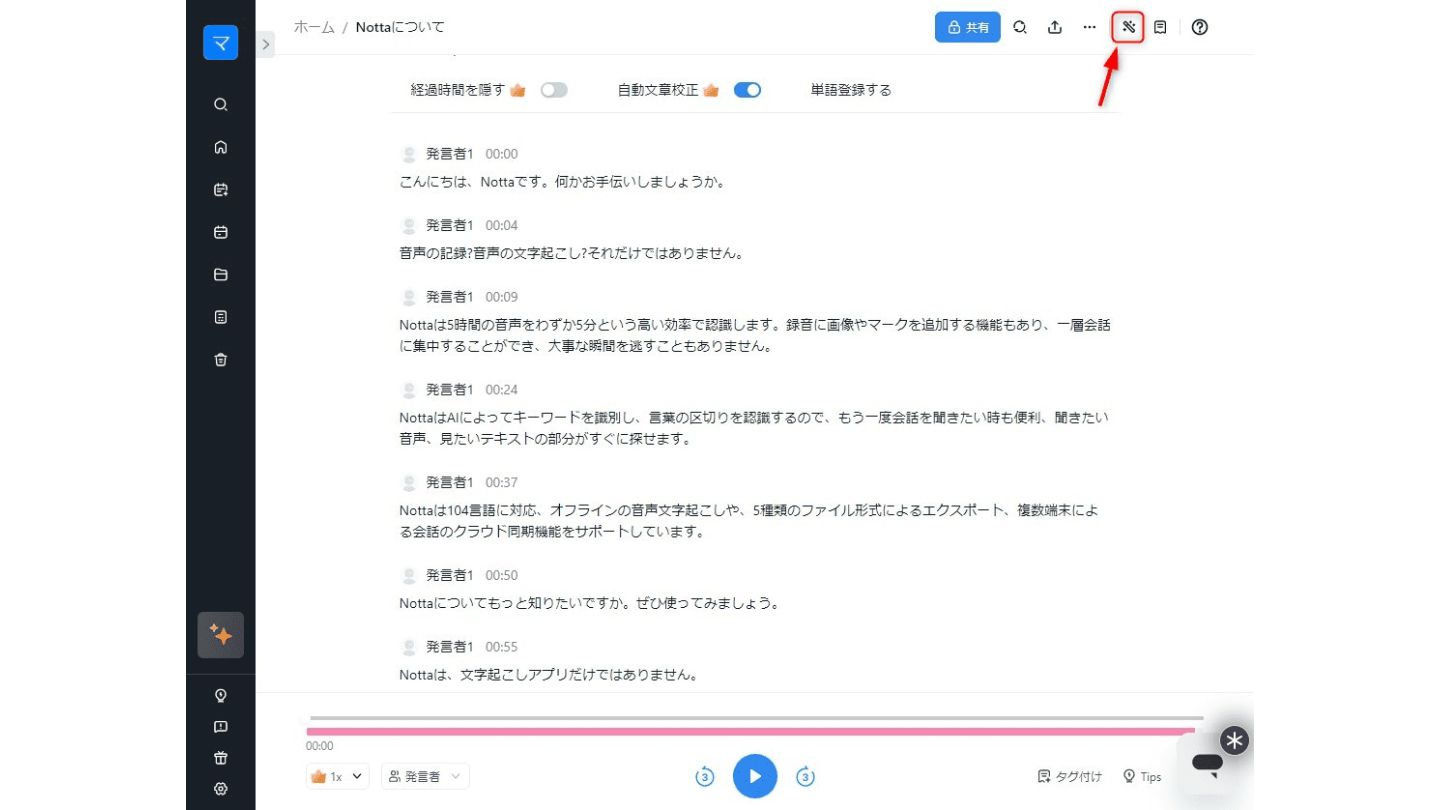Click paragraph starting Nottaは5時間の音声
Image resolution: width=1440 pixels, height=810 pixels.
click(x=755, y=335)
